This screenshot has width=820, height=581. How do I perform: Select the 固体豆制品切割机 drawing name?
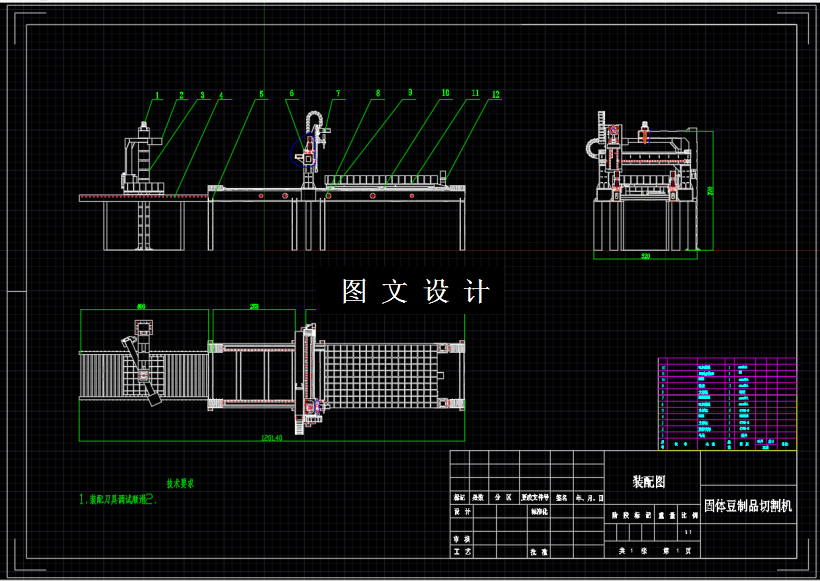coord(748,506)
